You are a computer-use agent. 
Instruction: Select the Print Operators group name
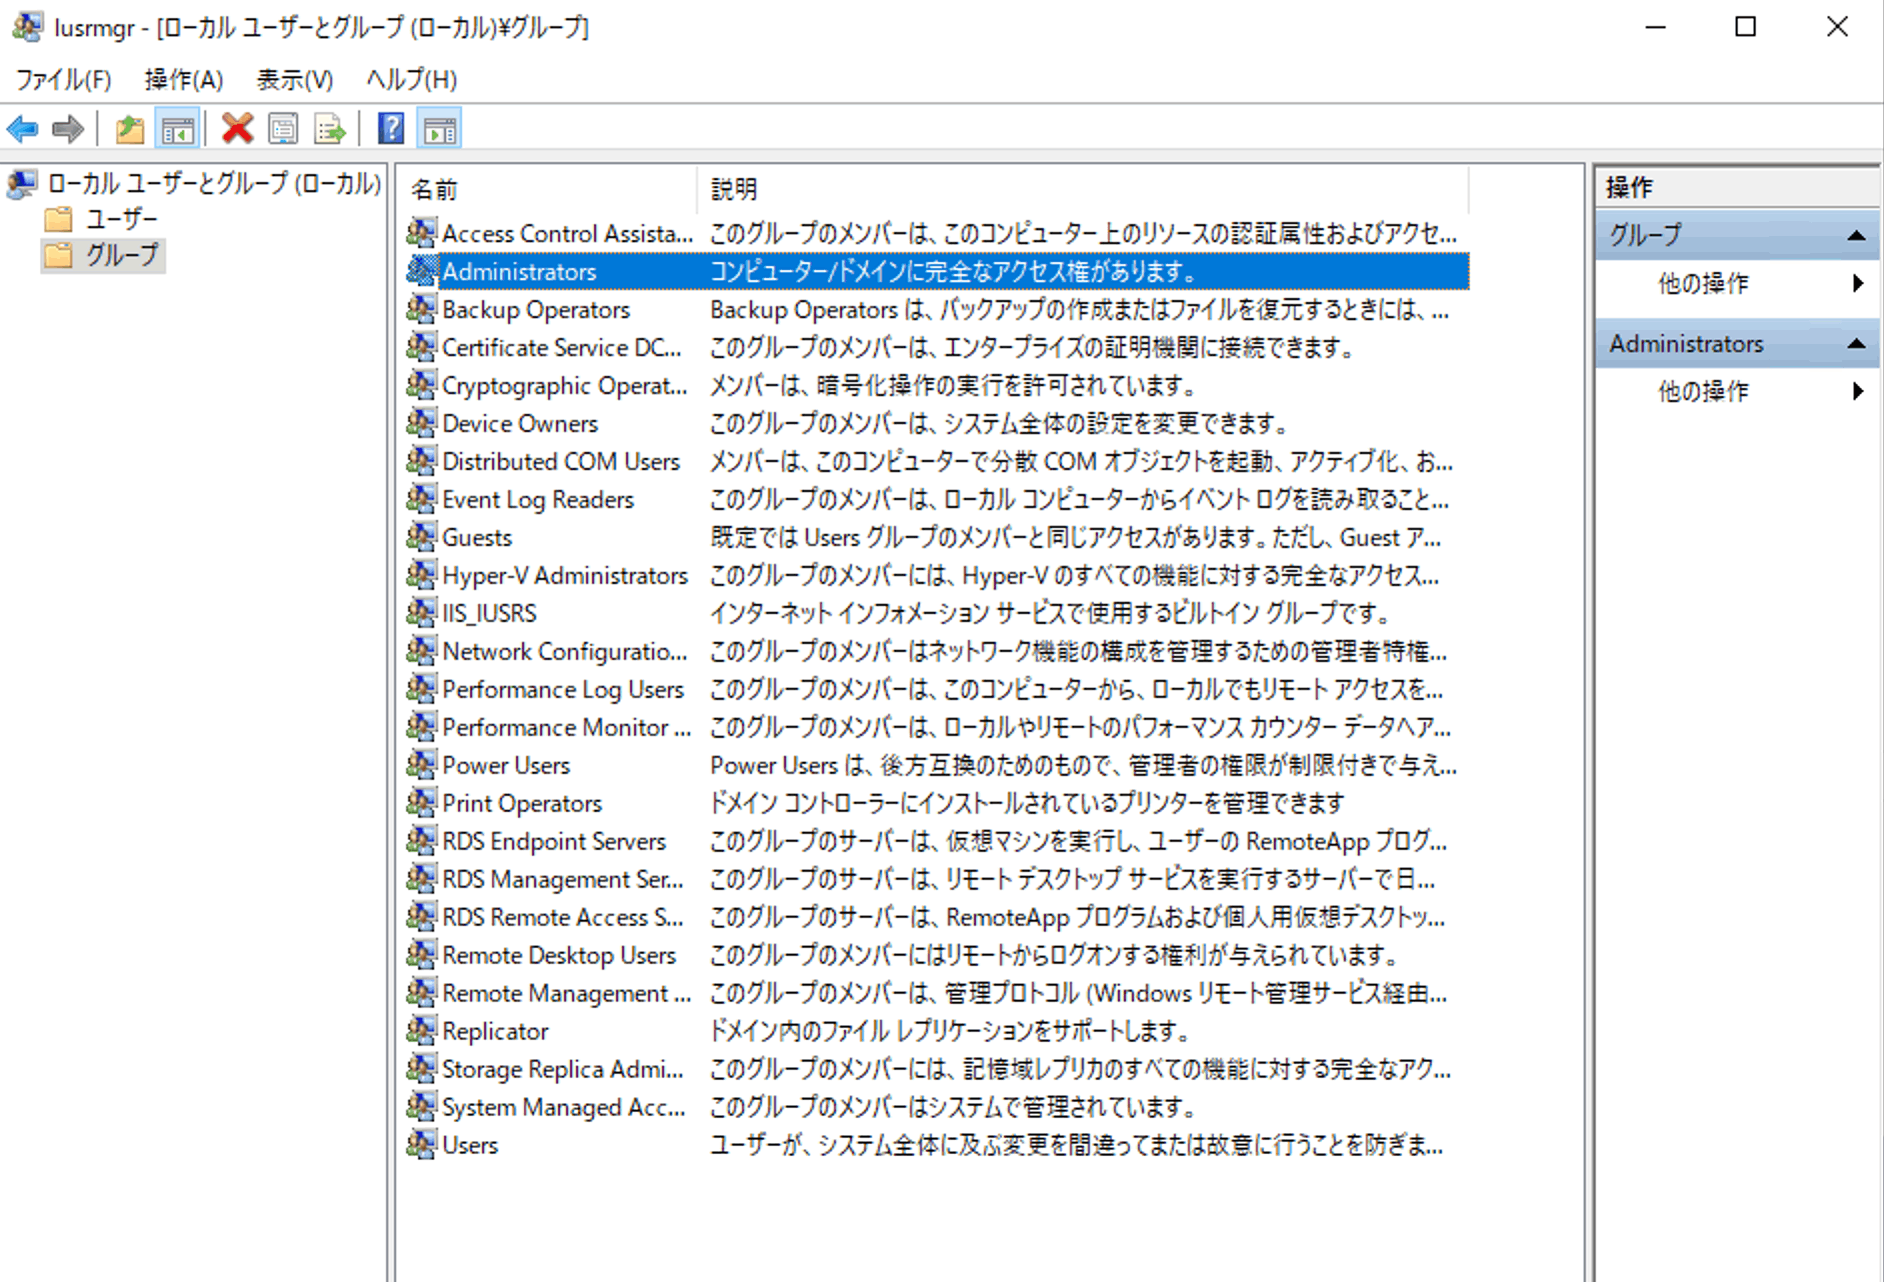click(522, 803)
